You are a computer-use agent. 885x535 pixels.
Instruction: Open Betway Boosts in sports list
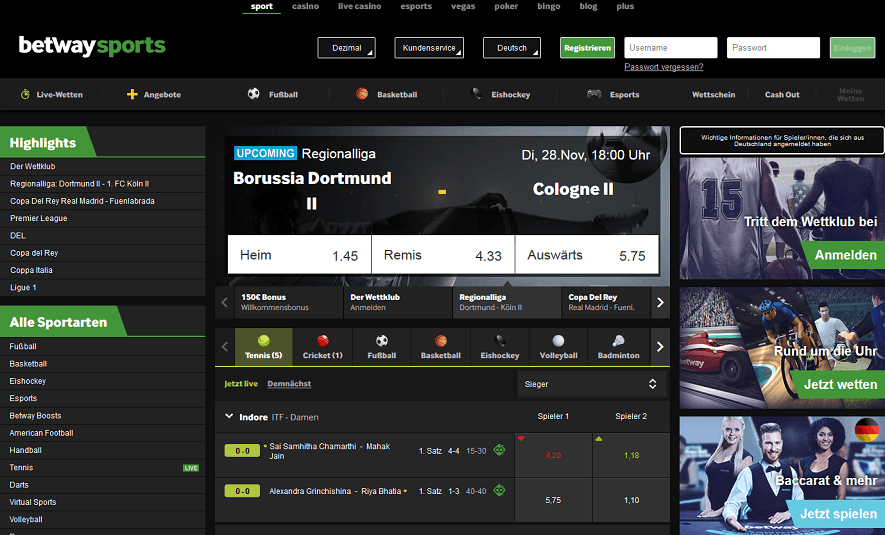click(103, 416)
